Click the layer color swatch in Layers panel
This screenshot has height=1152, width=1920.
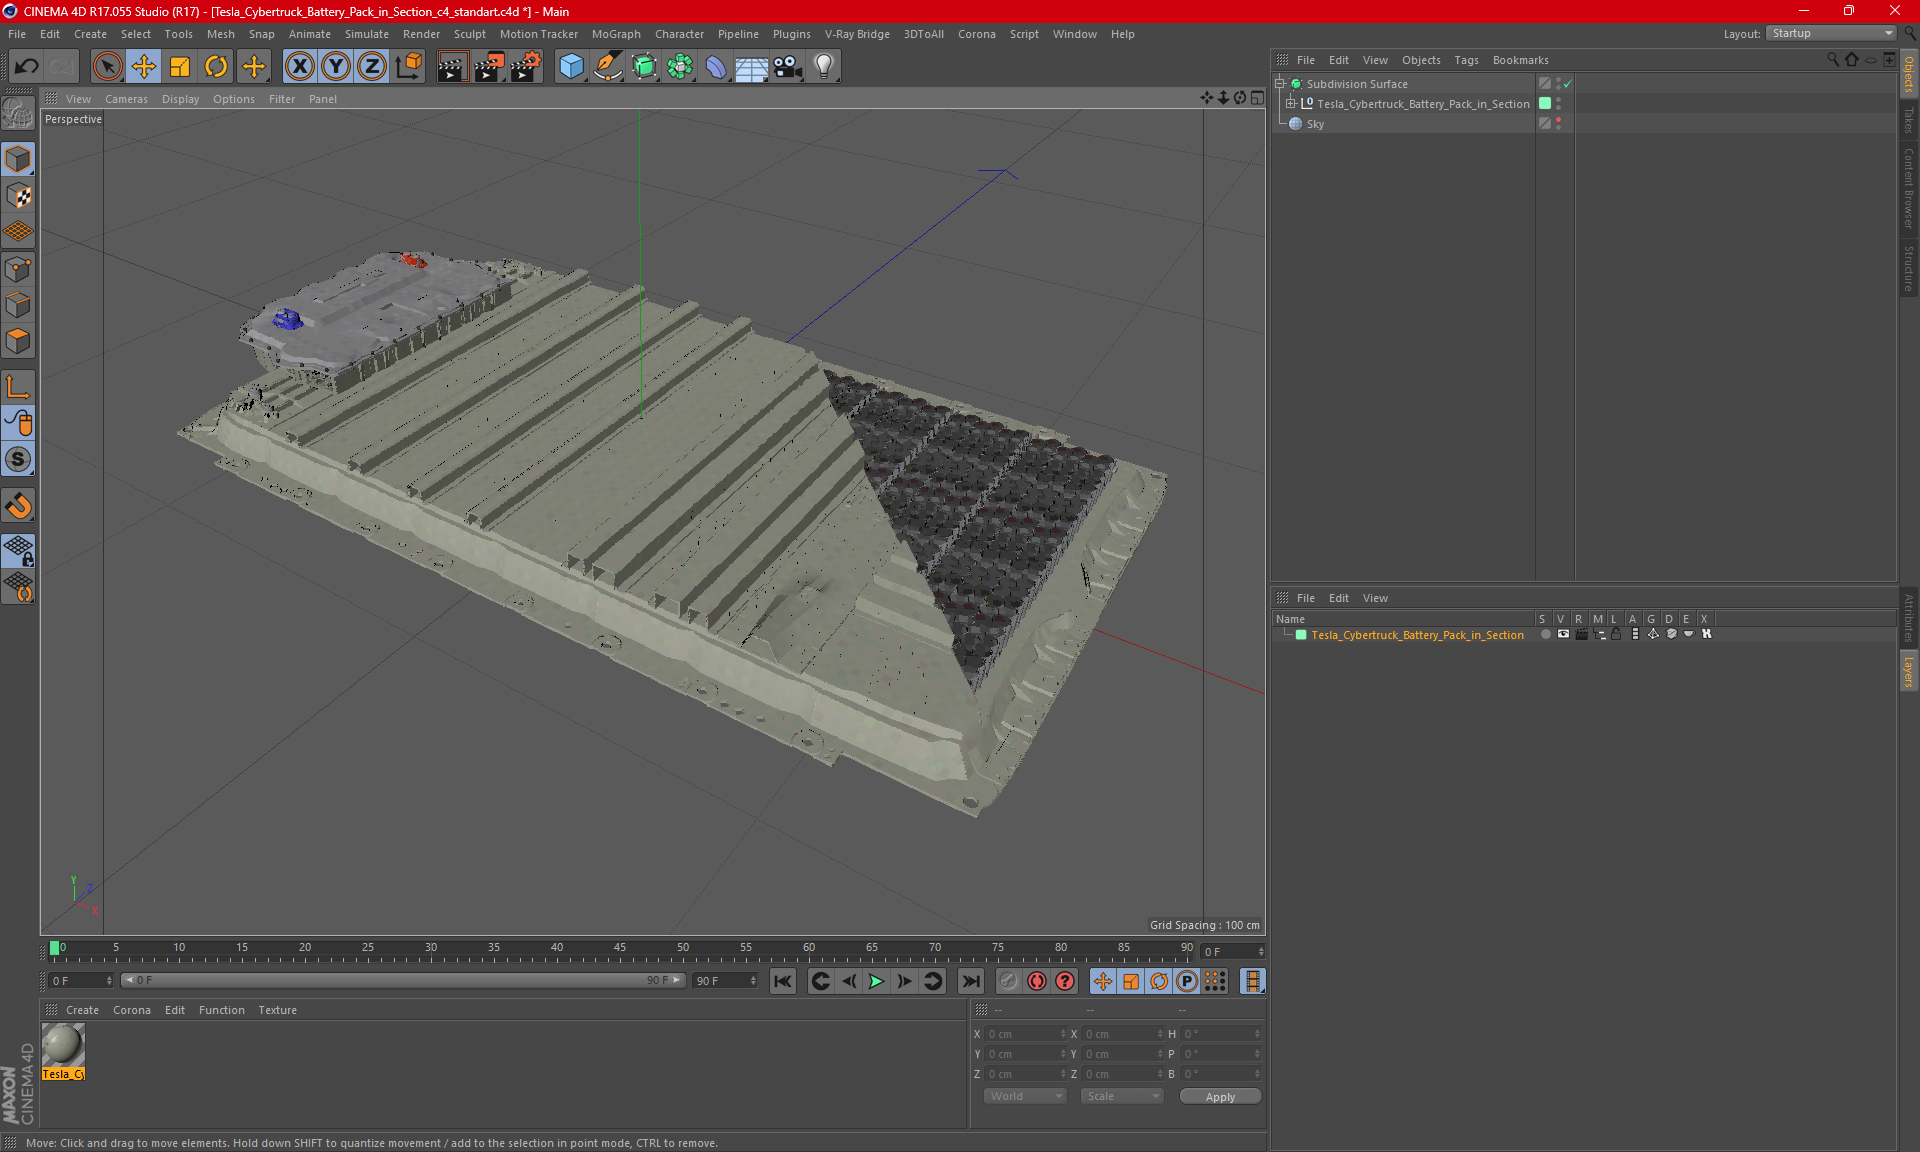(x=1301, y=635)
